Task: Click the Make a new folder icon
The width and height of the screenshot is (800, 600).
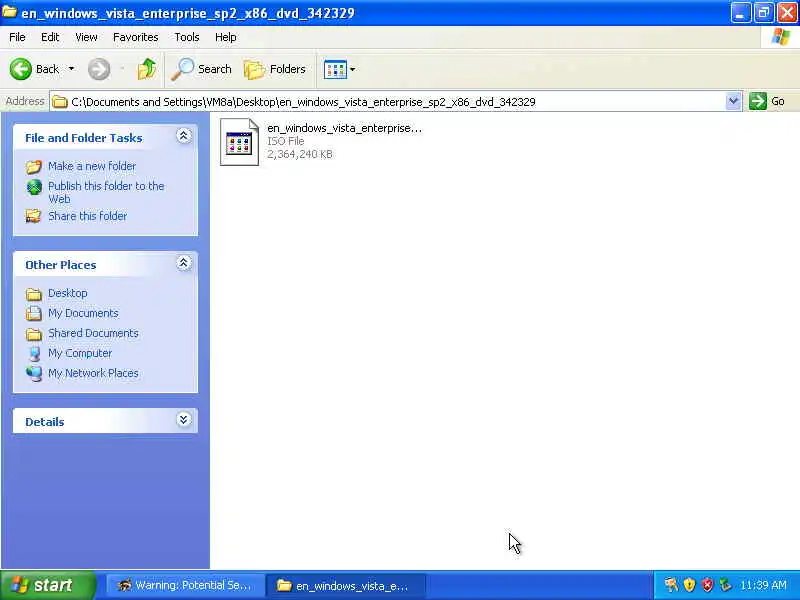Action: coord(34,166)
